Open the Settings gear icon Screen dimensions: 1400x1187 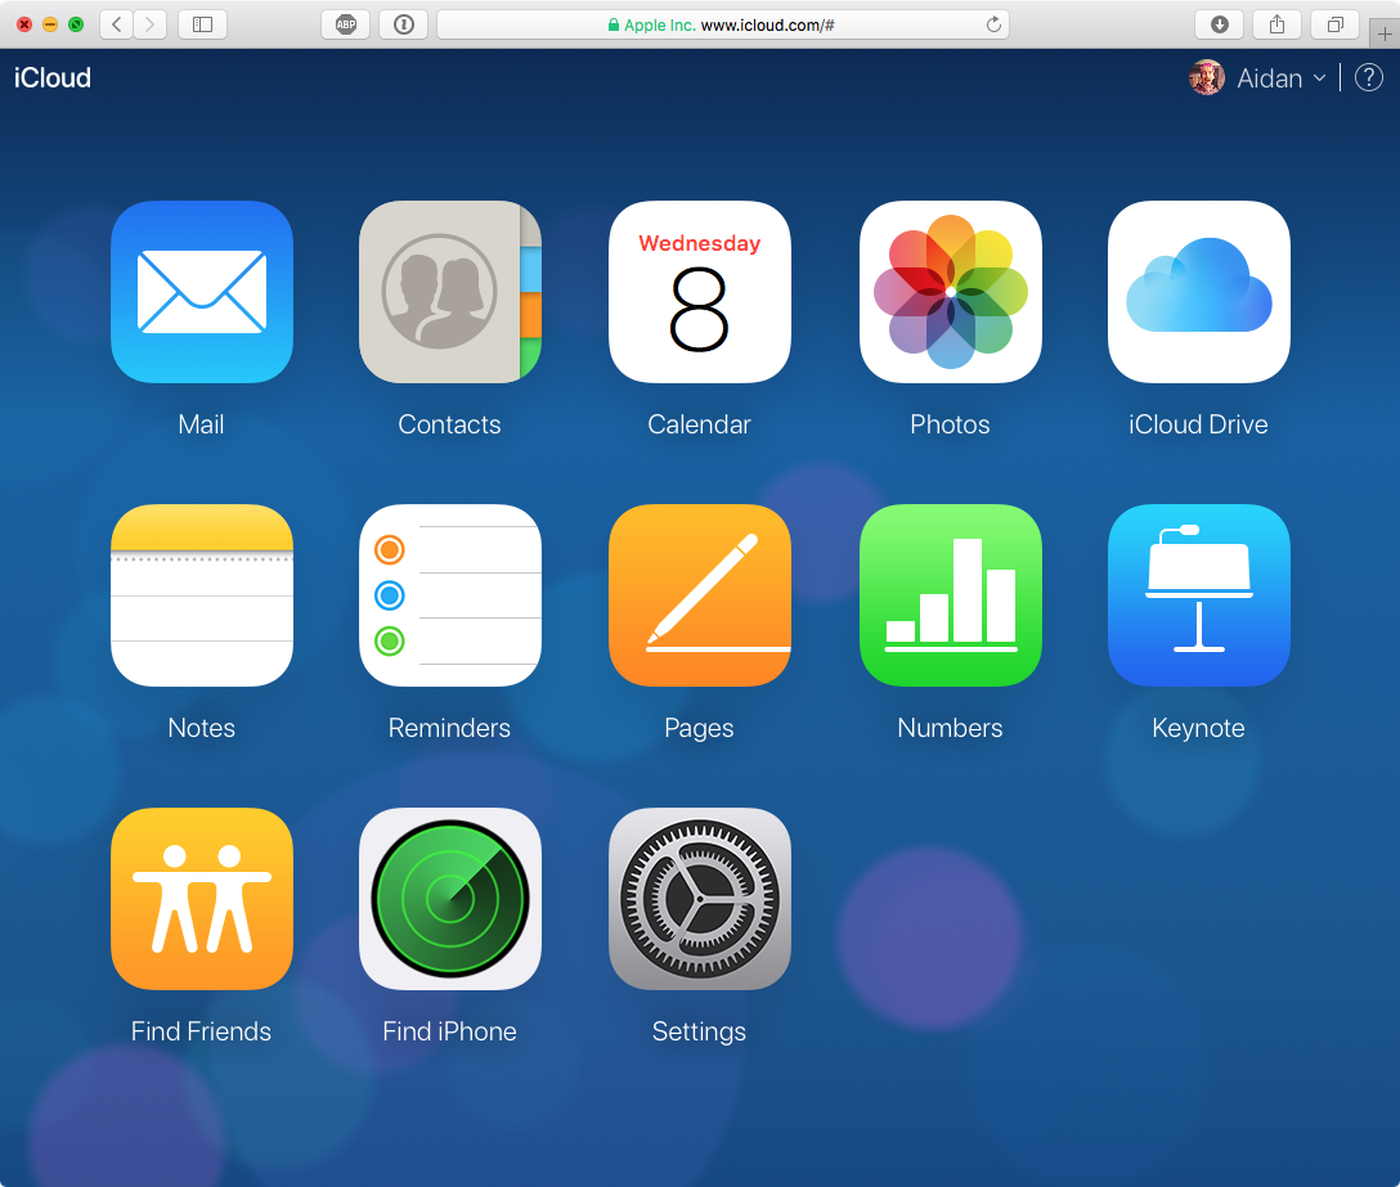coord(700,899)
